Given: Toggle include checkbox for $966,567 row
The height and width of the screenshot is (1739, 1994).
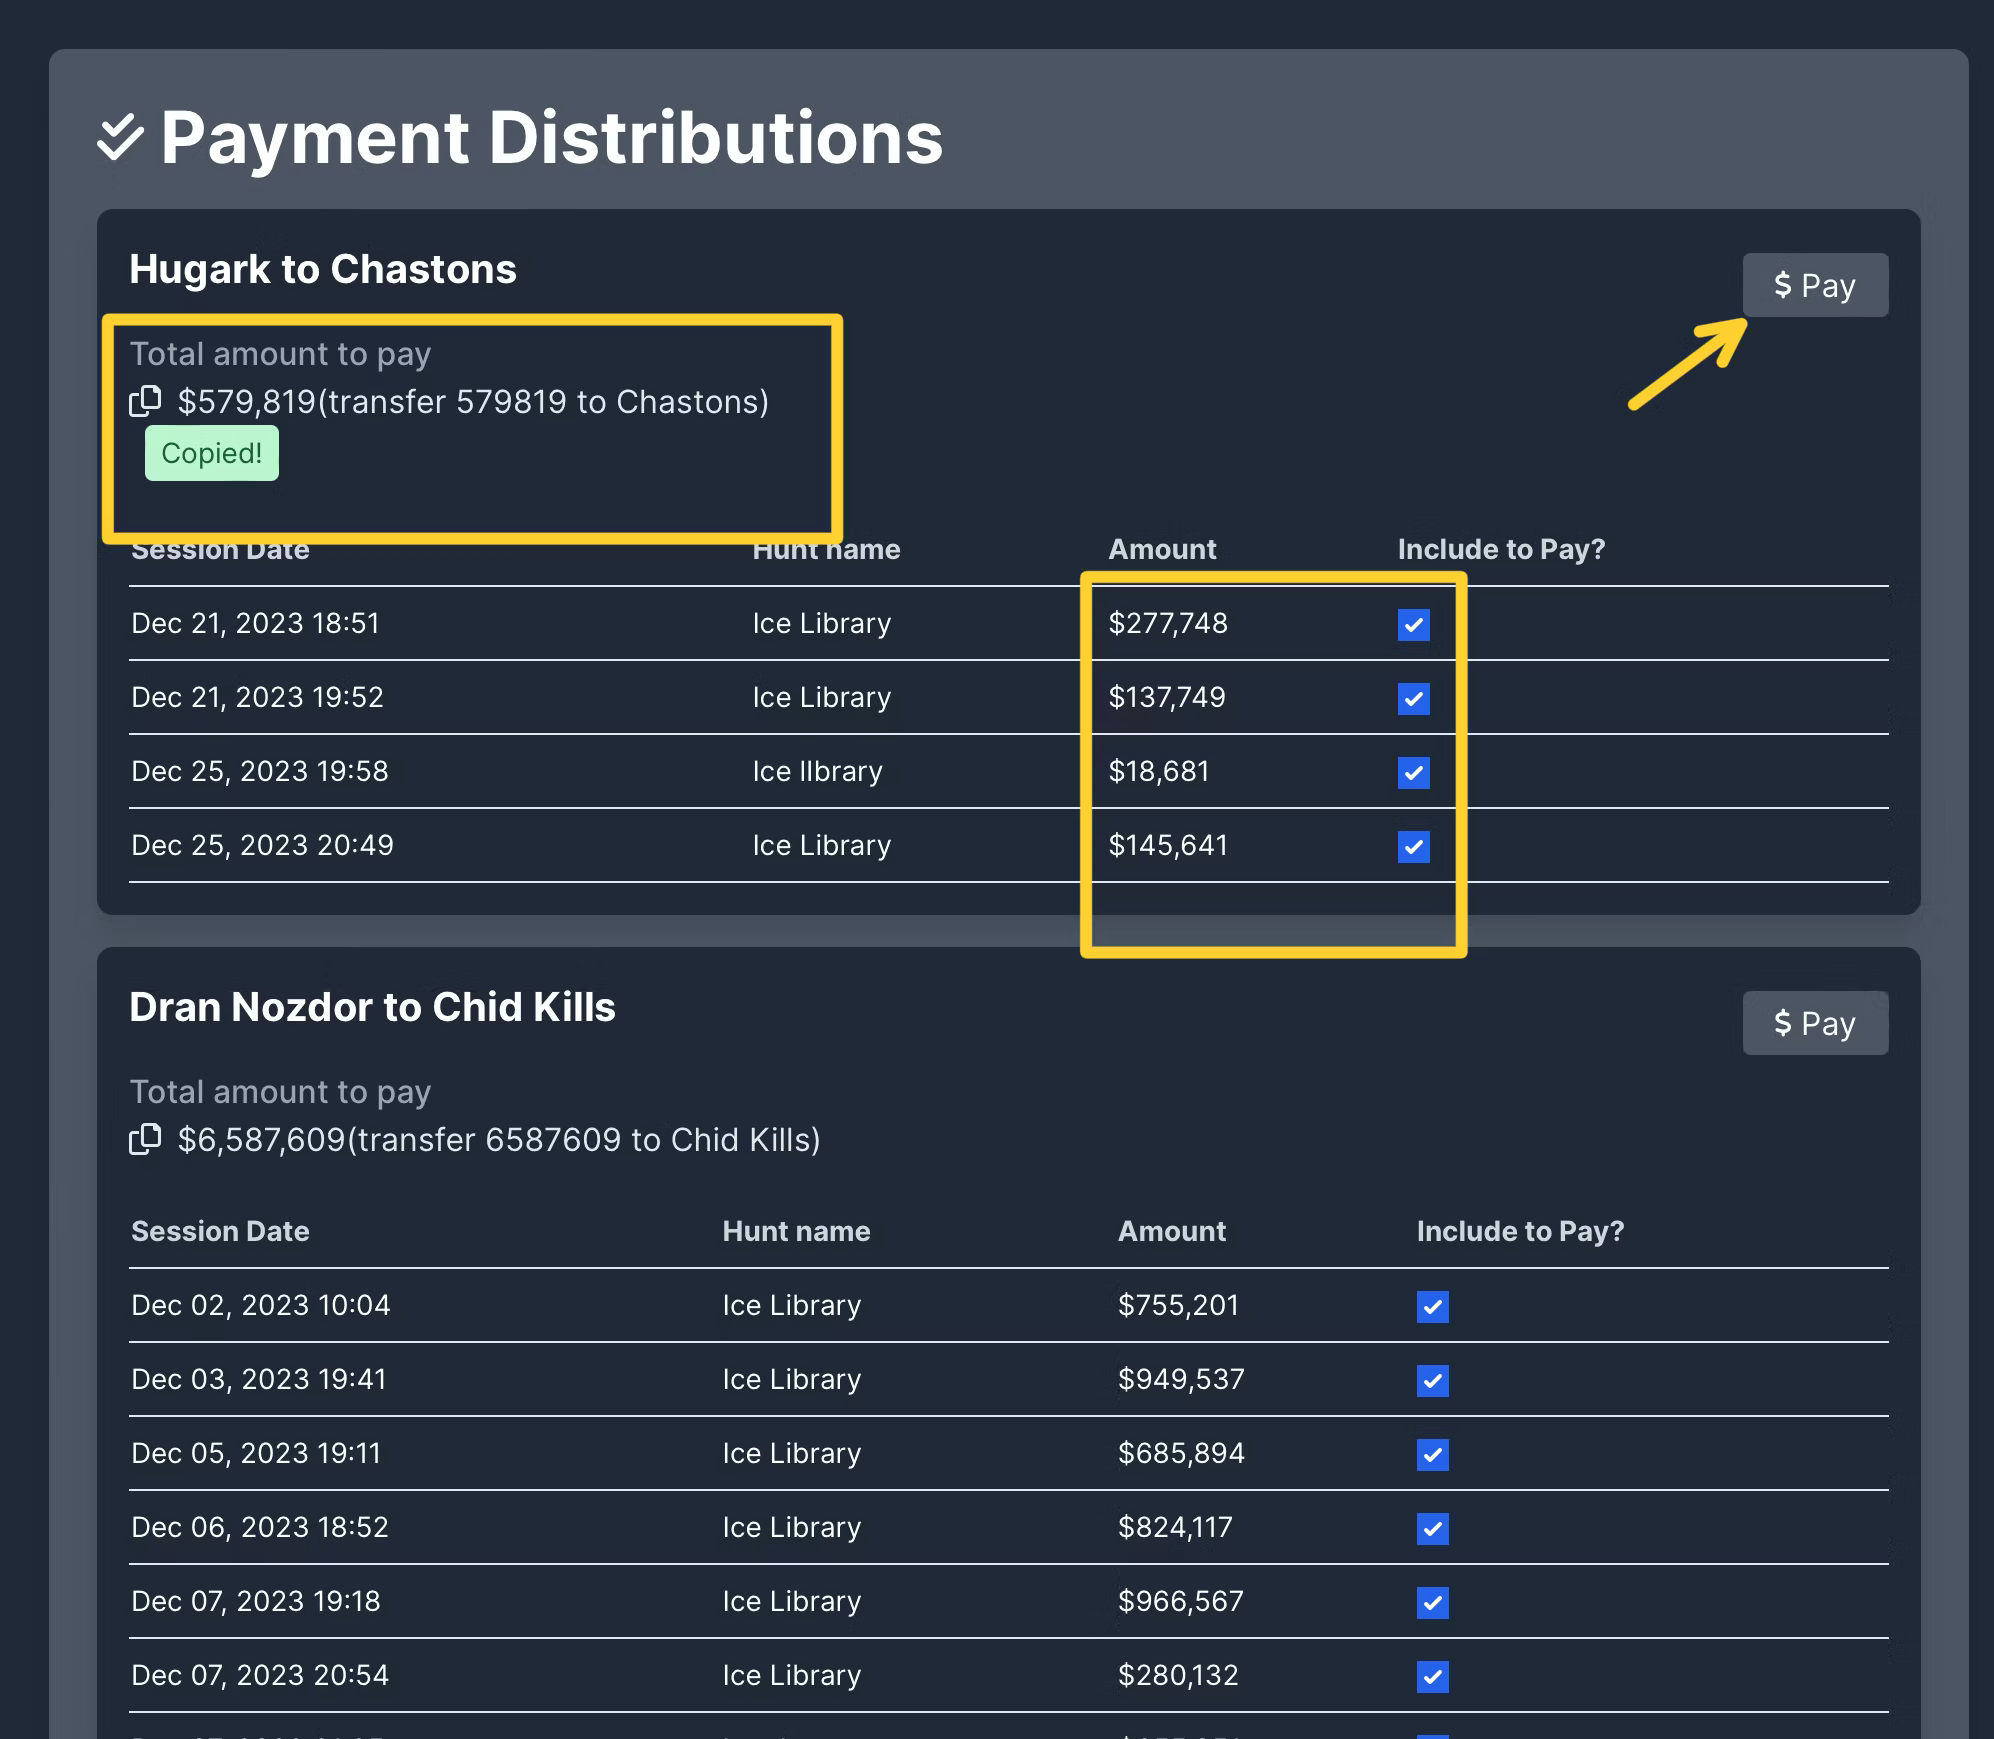Looking at the screenshot, I should (1432, 1602).
